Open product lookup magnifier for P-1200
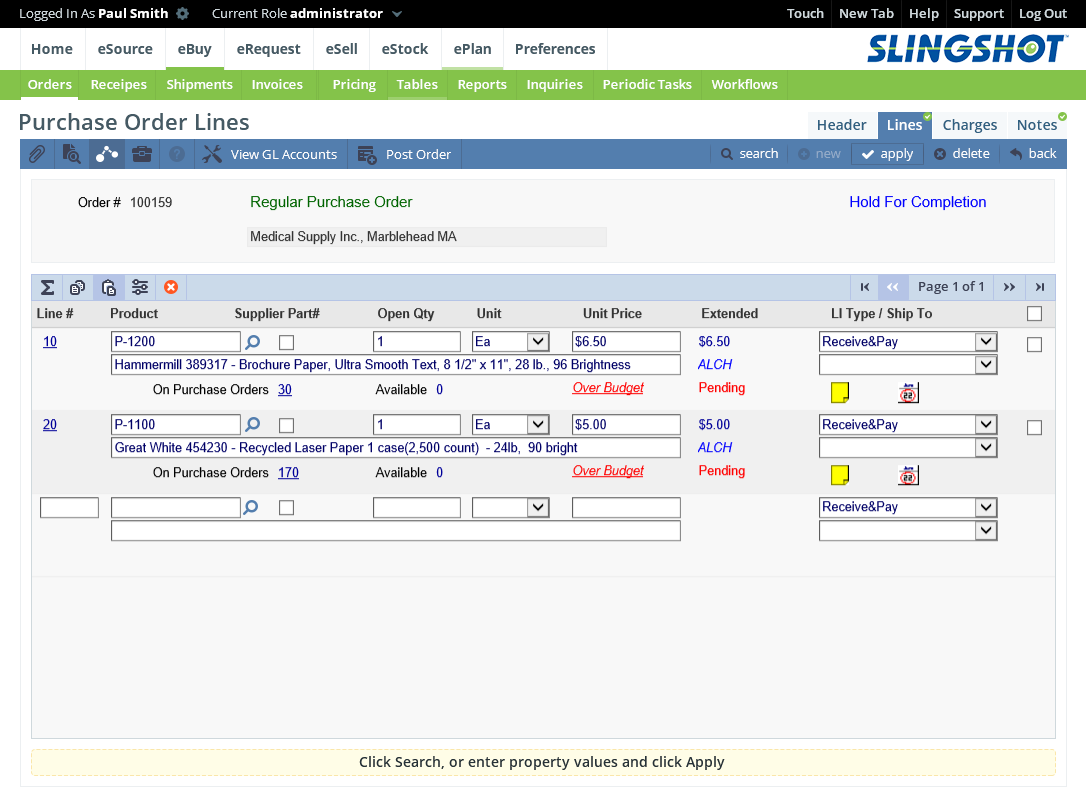The image size is (1086, 812). tap(252, 342)
